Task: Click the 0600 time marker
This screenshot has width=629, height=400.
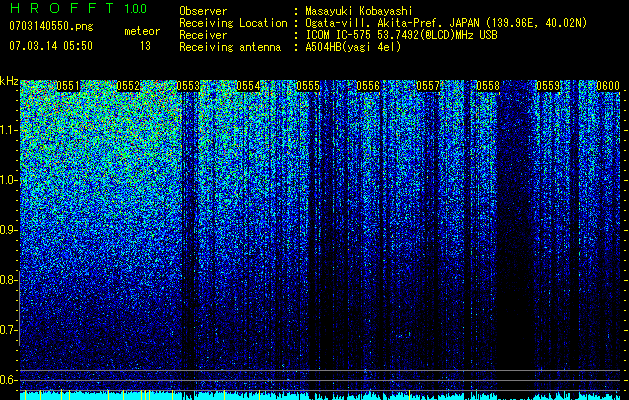Action: click(x=608, y=86)
